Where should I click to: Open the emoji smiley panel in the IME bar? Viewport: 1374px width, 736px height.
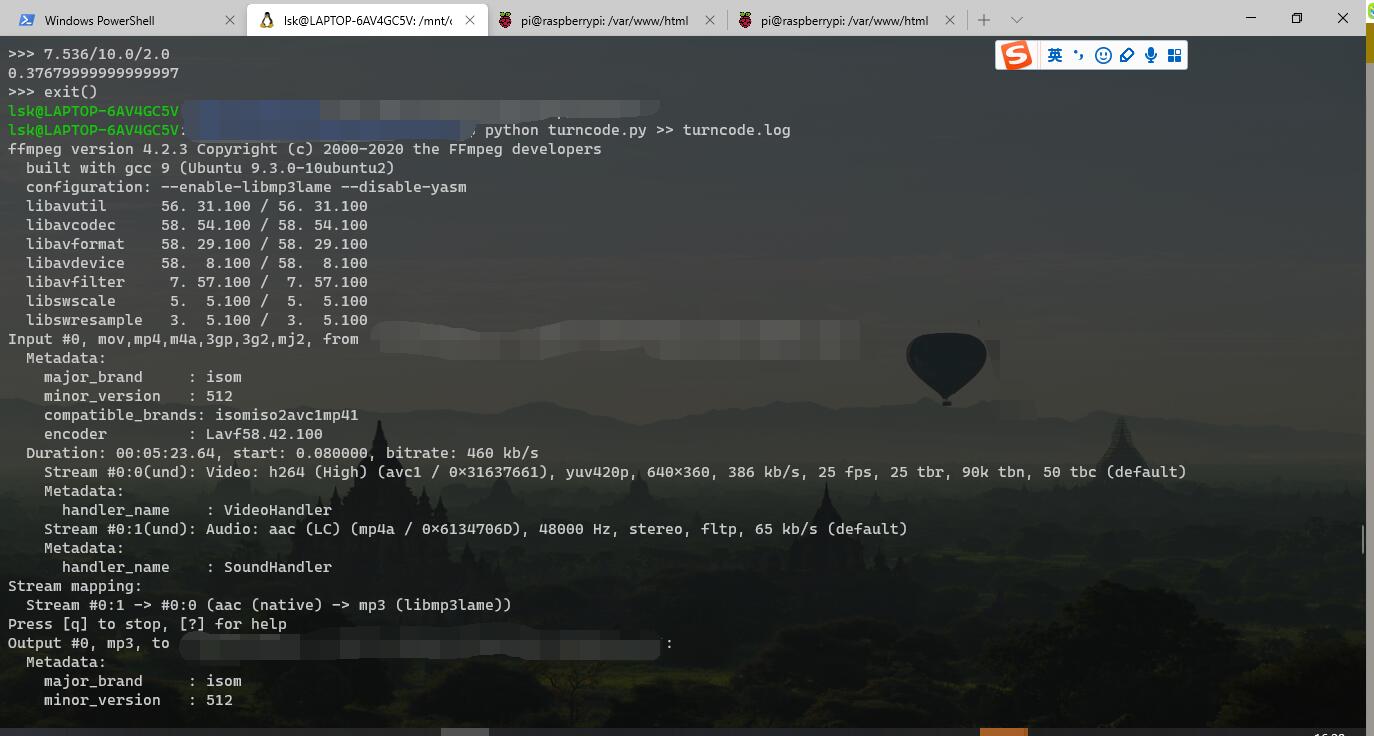pos(1103,56)
